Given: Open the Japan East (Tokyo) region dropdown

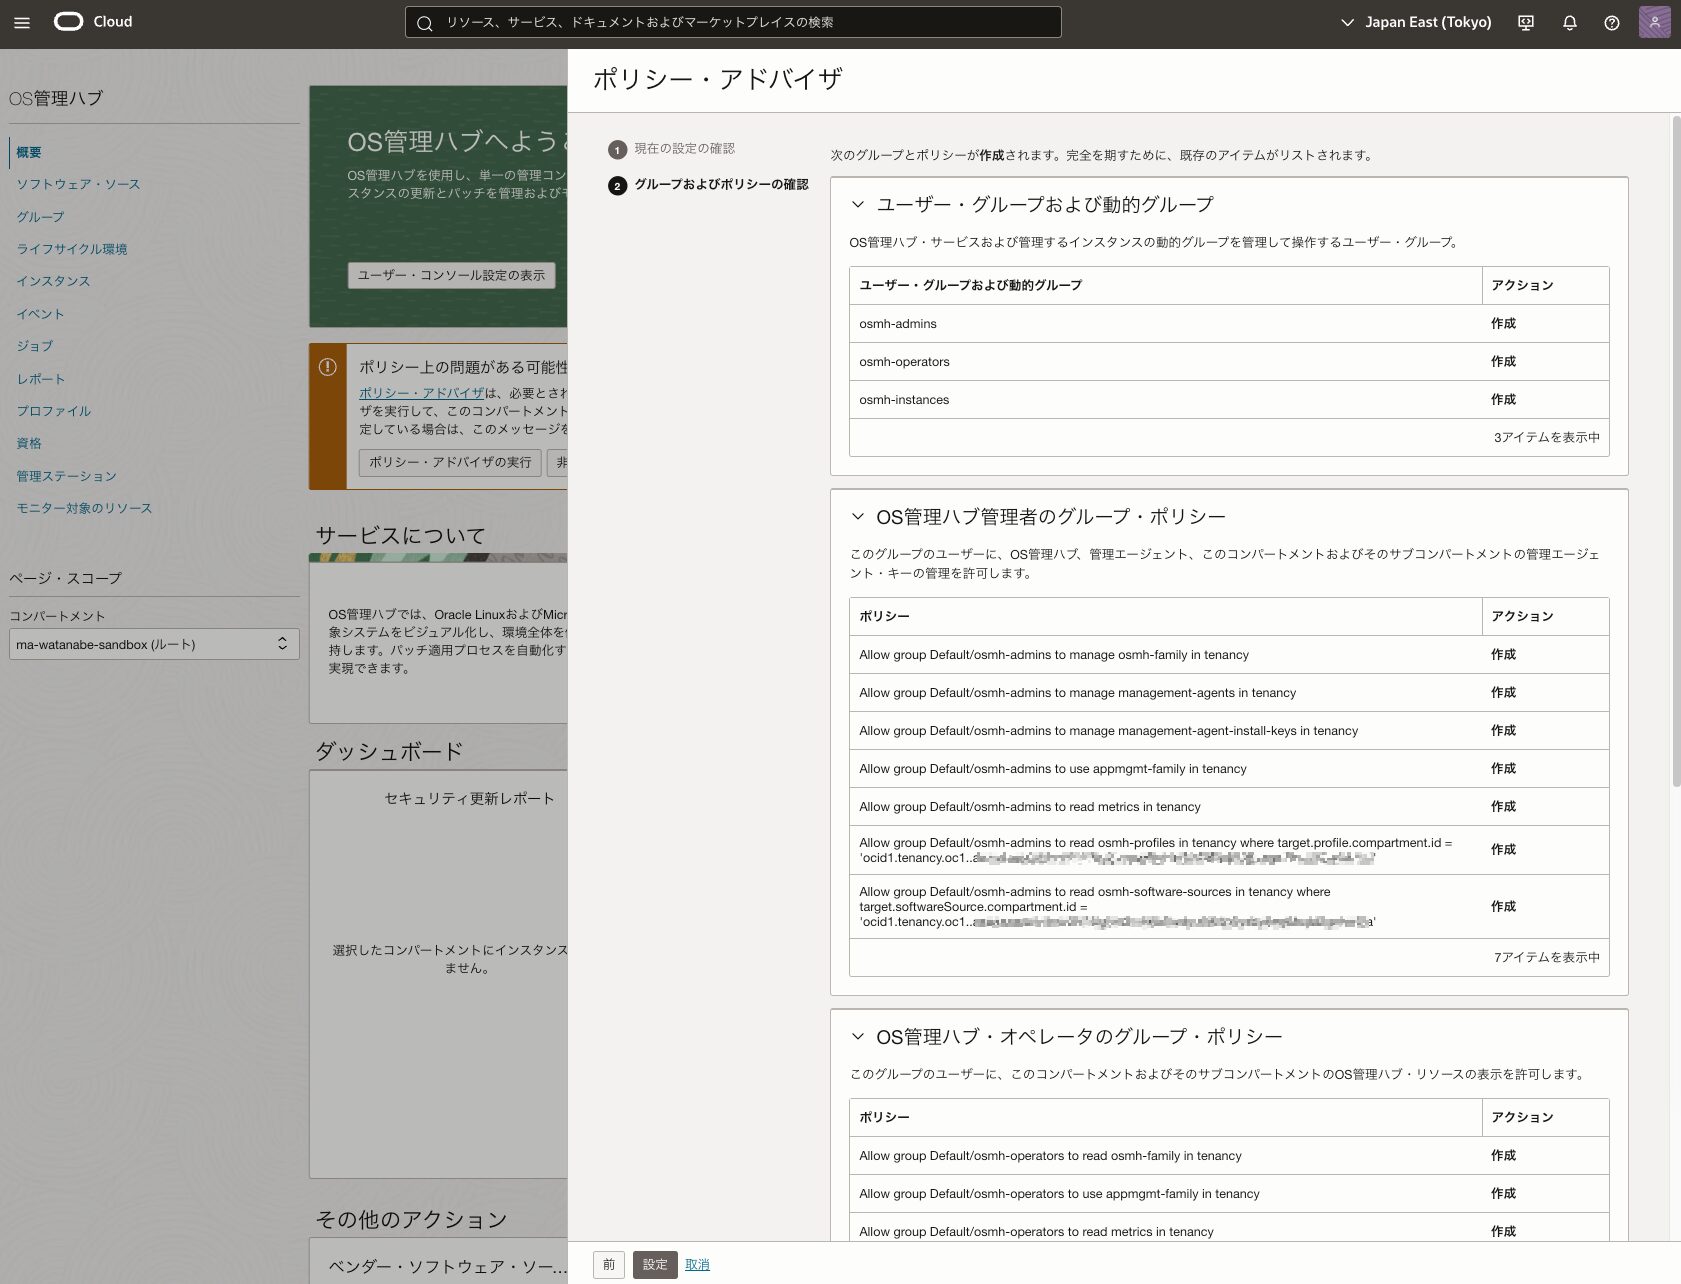Looking at the screenshot, I should (1416, 22).
